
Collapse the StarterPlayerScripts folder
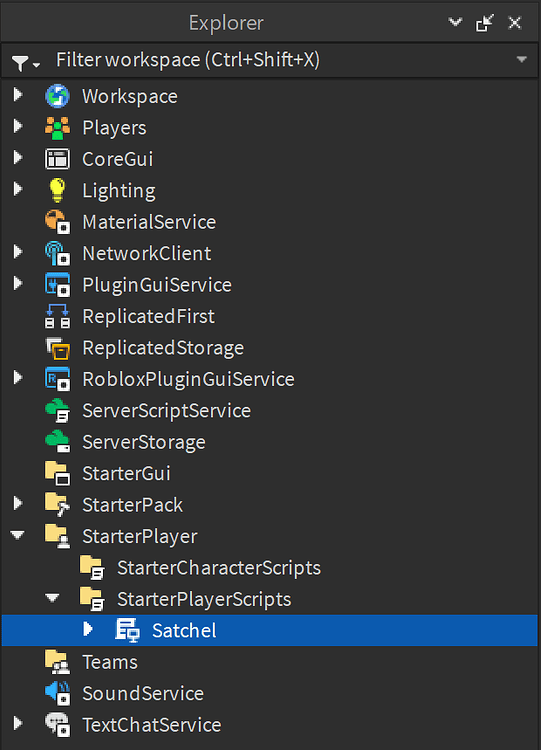click(52, 598)
